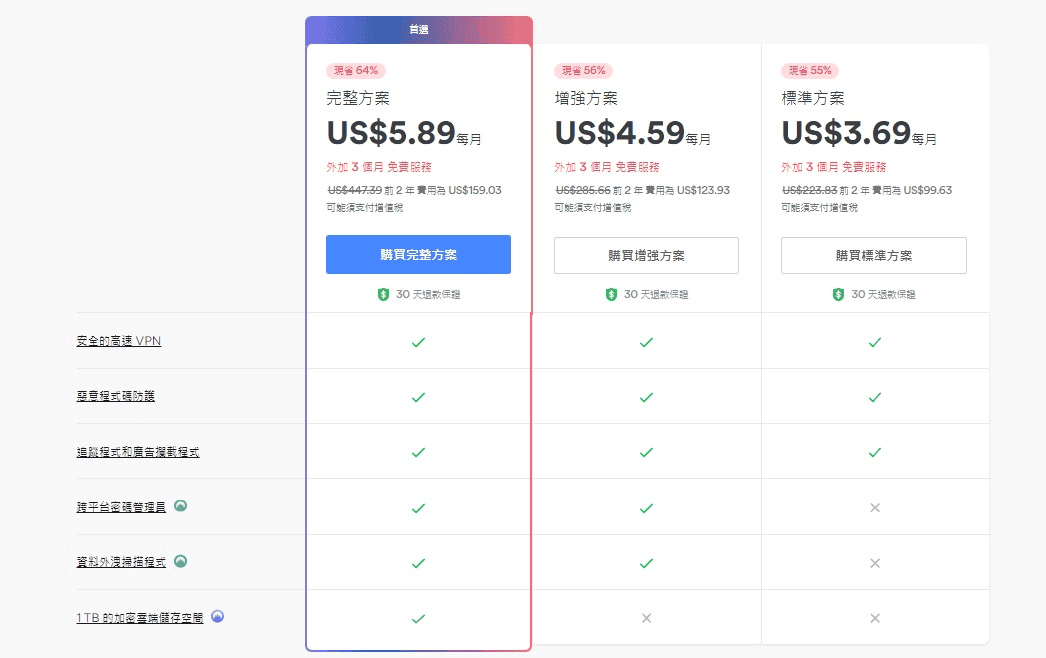Click the struck-through US$285.66 price
The image size is (1046, 658).
[x=582, y=190]
